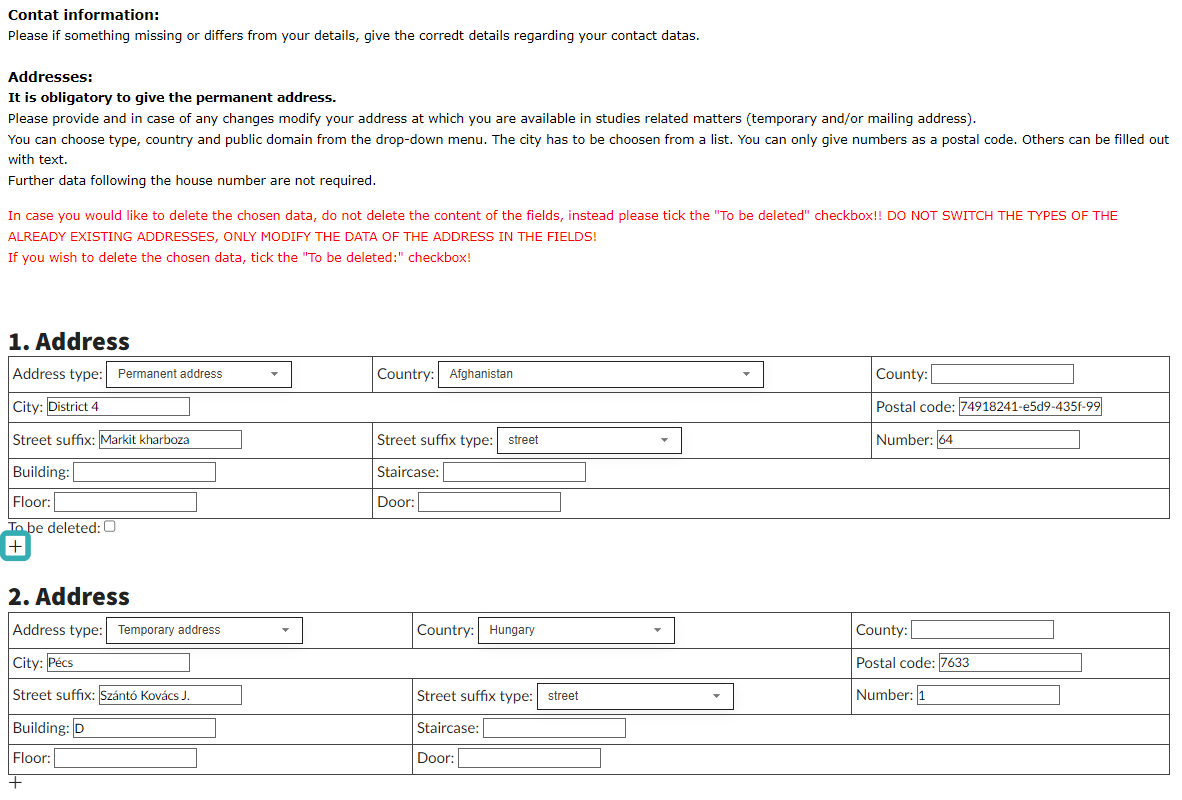Open Address type dropdown showing Temporary address
Viewport: 1182px width, 800px height.
(x=203, y=630)
